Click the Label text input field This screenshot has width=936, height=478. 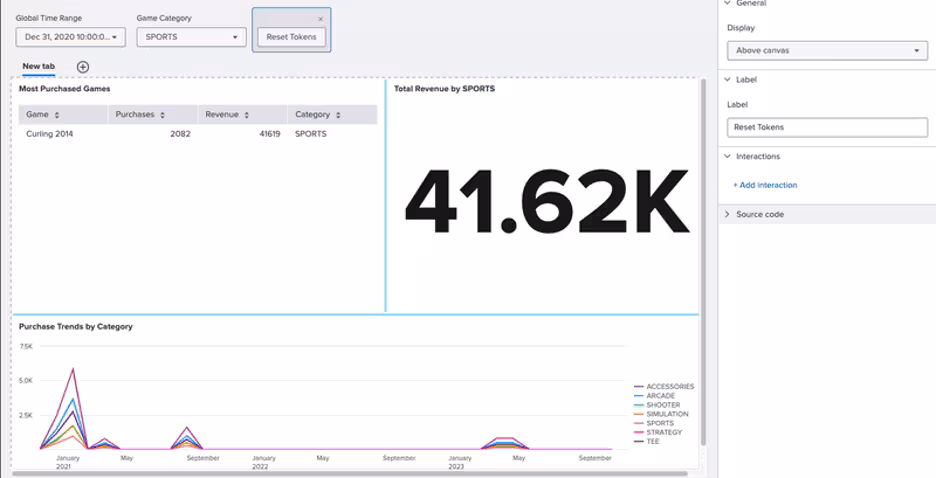(827, 128)
